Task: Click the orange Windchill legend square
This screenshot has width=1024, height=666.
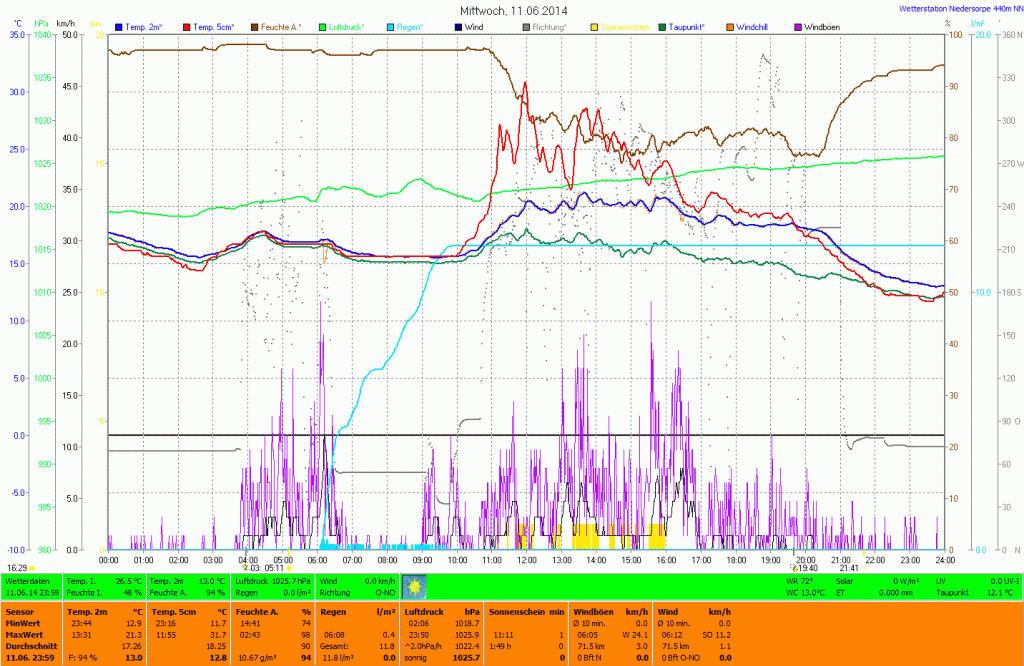Action: tap(730, 26)
